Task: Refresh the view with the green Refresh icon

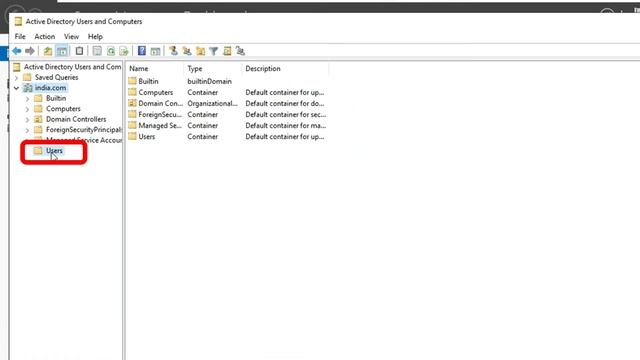Action: click(x=111, y=51)
